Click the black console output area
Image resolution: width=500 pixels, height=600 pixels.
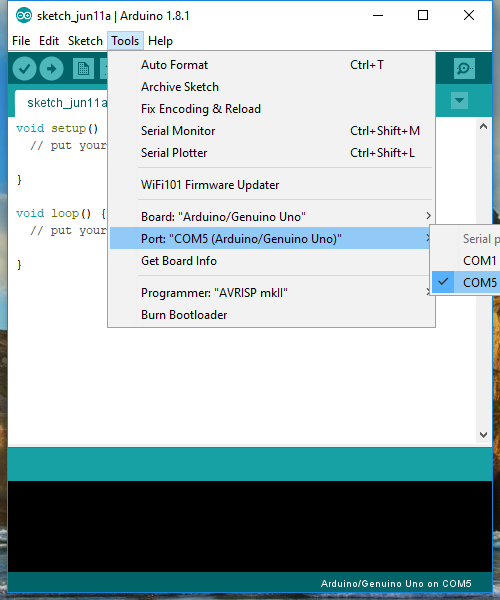[250, 526]
